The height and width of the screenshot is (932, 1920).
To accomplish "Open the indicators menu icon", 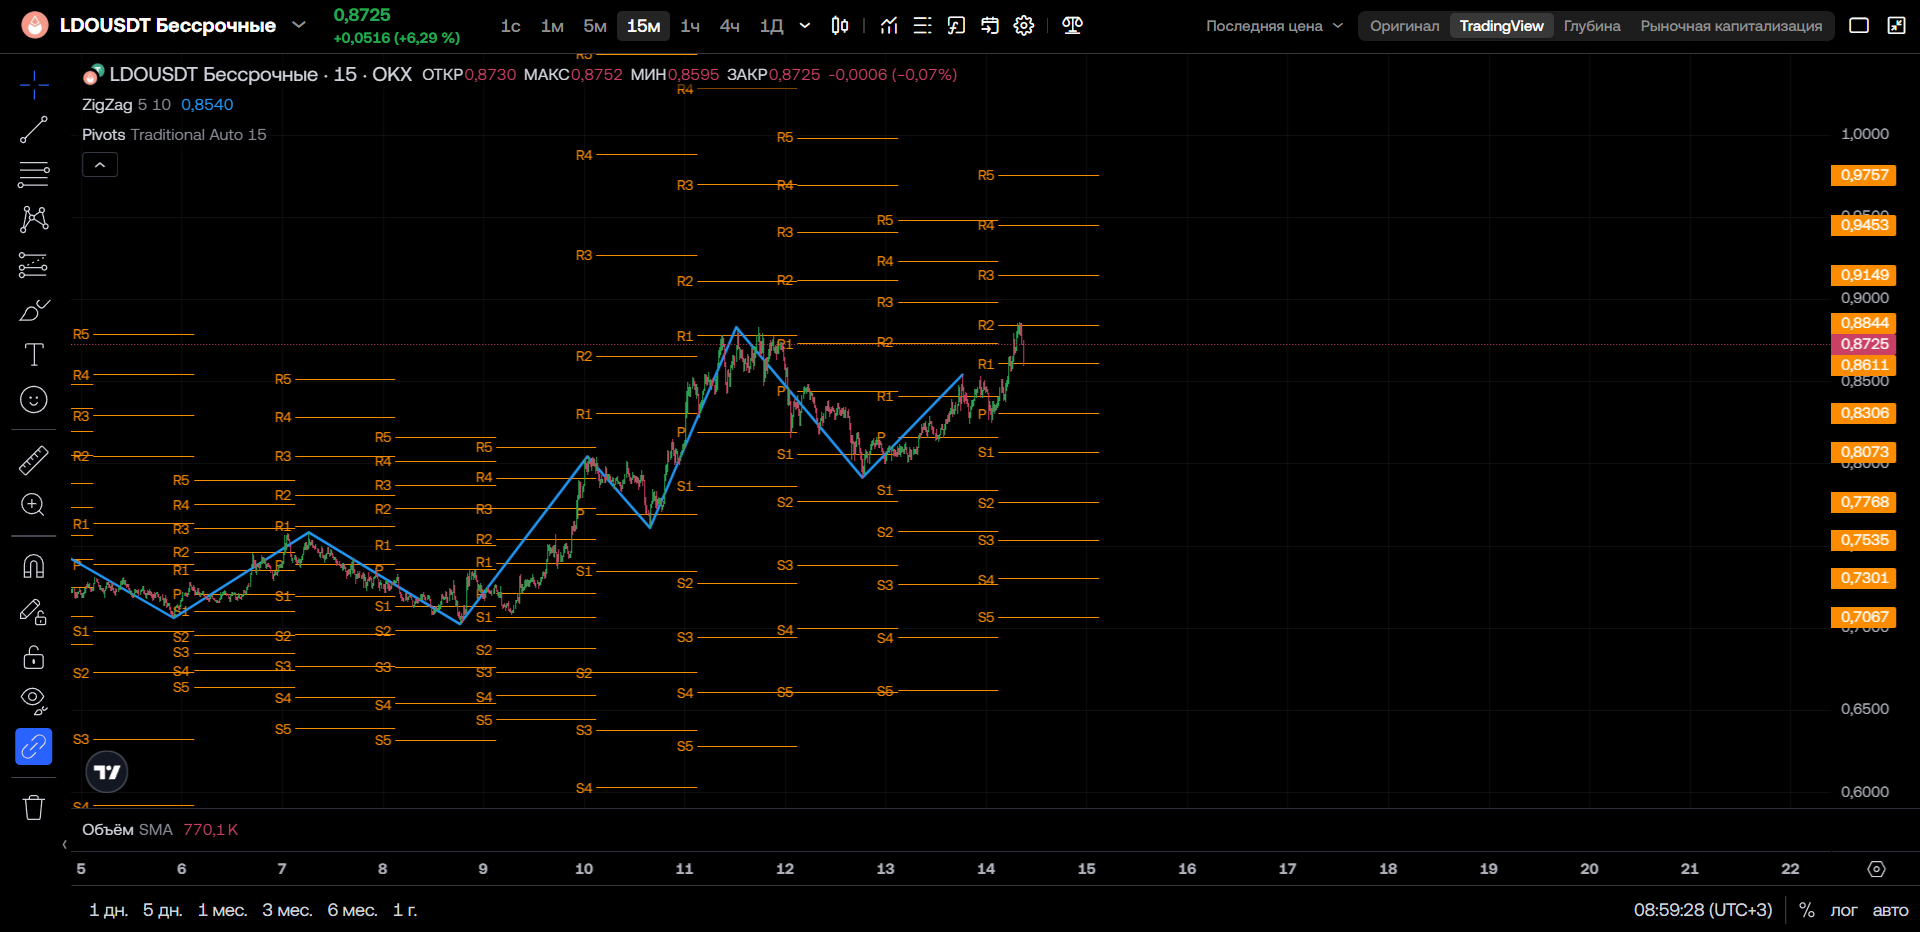I will tap(889, 26).
